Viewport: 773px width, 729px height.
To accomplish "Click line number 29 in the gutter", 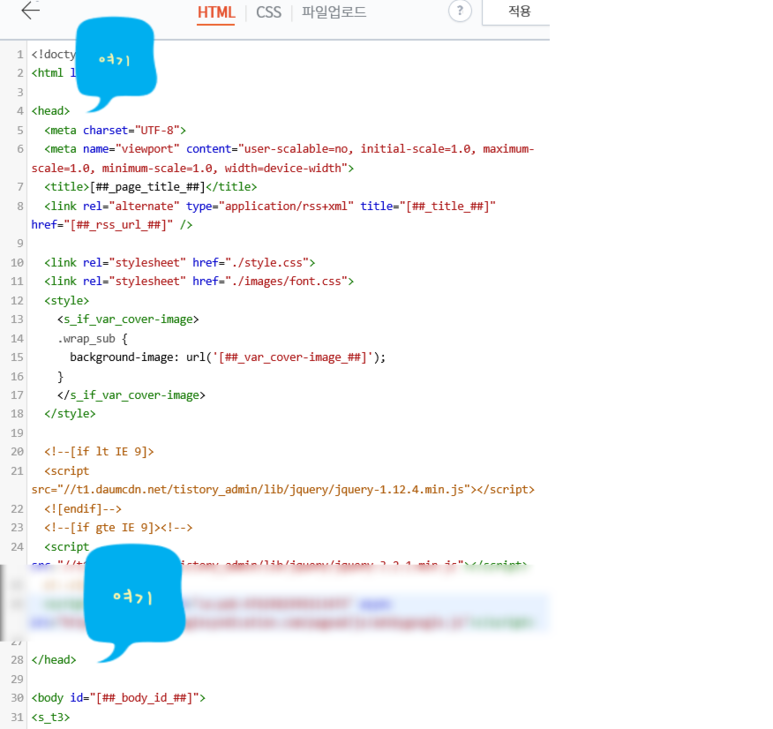I will click(x=17, y=679).
